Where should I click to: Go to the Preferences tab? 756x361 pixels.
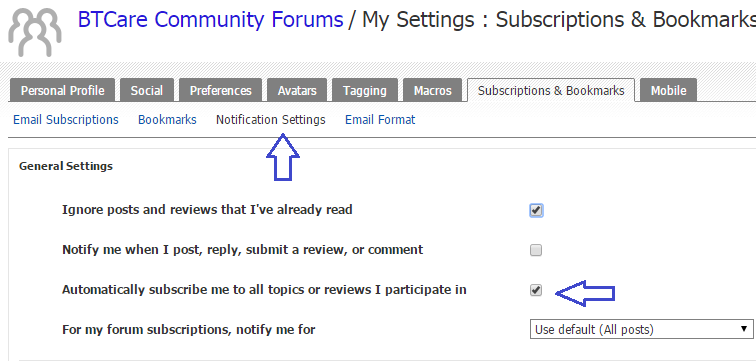(x=220, y=91)
